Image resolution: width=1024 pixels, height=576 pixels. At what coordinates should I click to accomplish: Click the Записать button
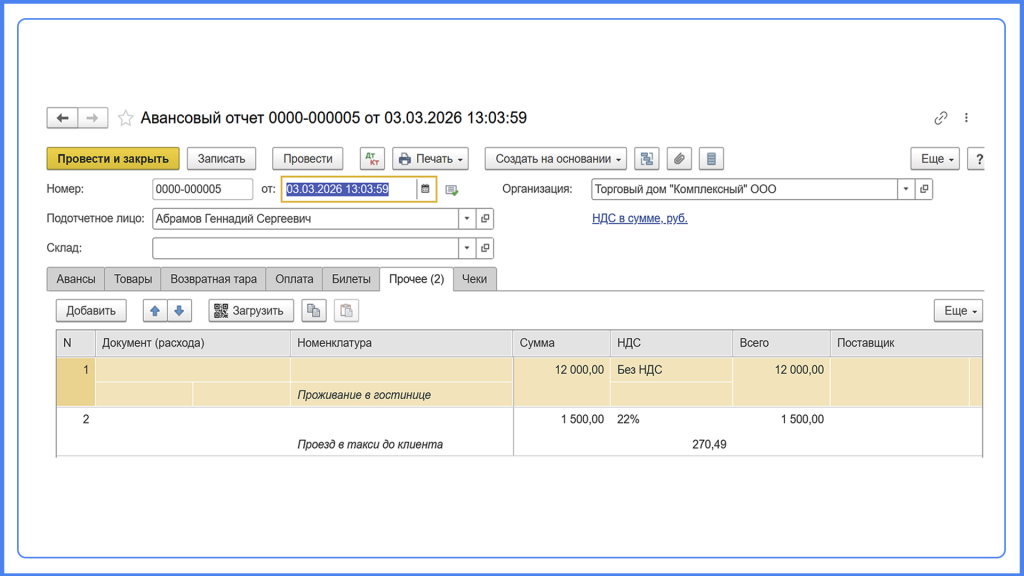pos(221,159)
